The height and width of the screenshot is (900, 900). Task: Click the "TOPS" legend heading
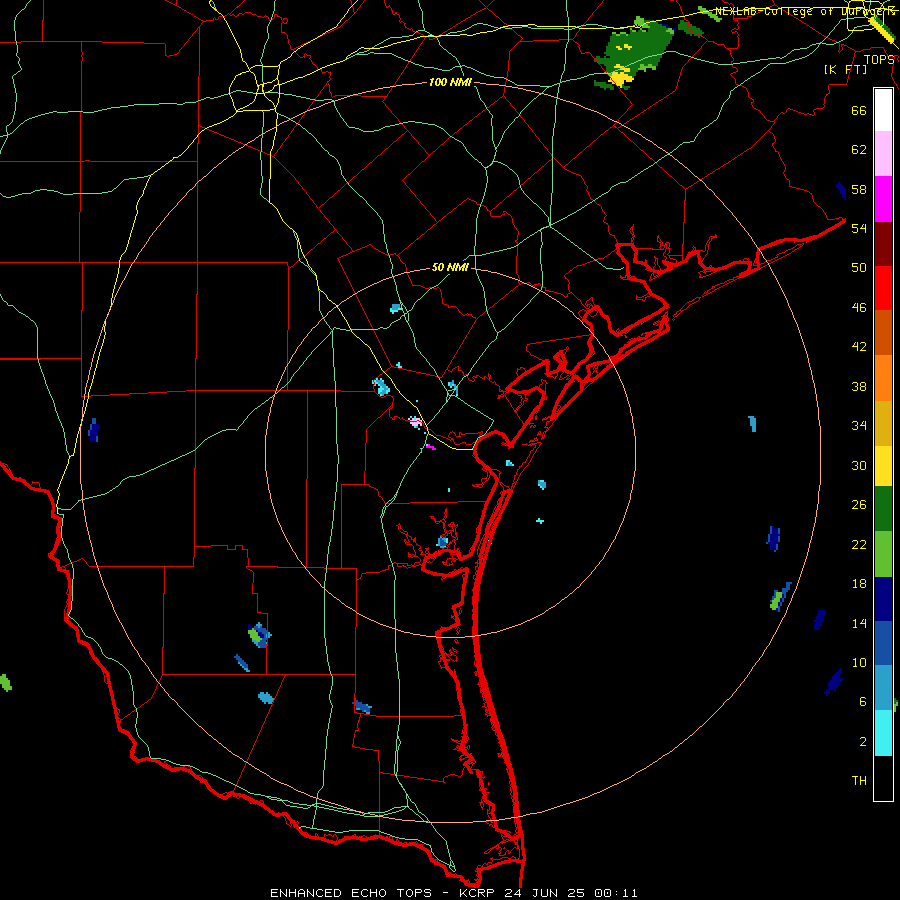point(878,59)
